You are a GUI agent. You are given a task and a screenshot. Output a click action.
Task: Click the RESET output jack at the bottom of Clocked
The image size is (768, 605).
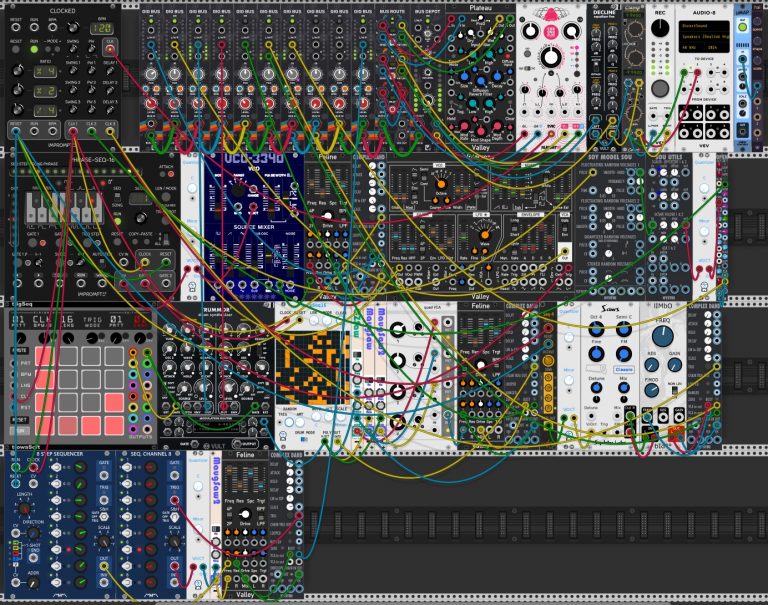pos(16,131)
